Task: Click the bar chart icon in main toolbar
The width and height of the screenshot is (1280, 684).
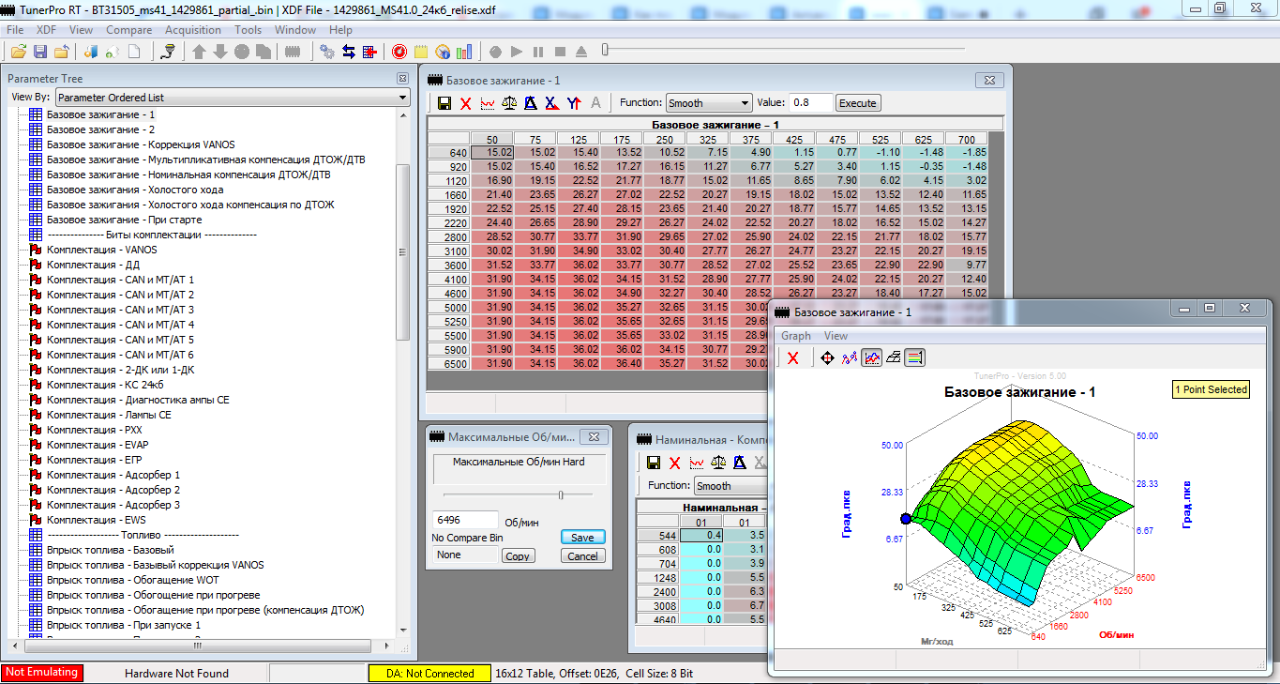Action: point(463,51)
